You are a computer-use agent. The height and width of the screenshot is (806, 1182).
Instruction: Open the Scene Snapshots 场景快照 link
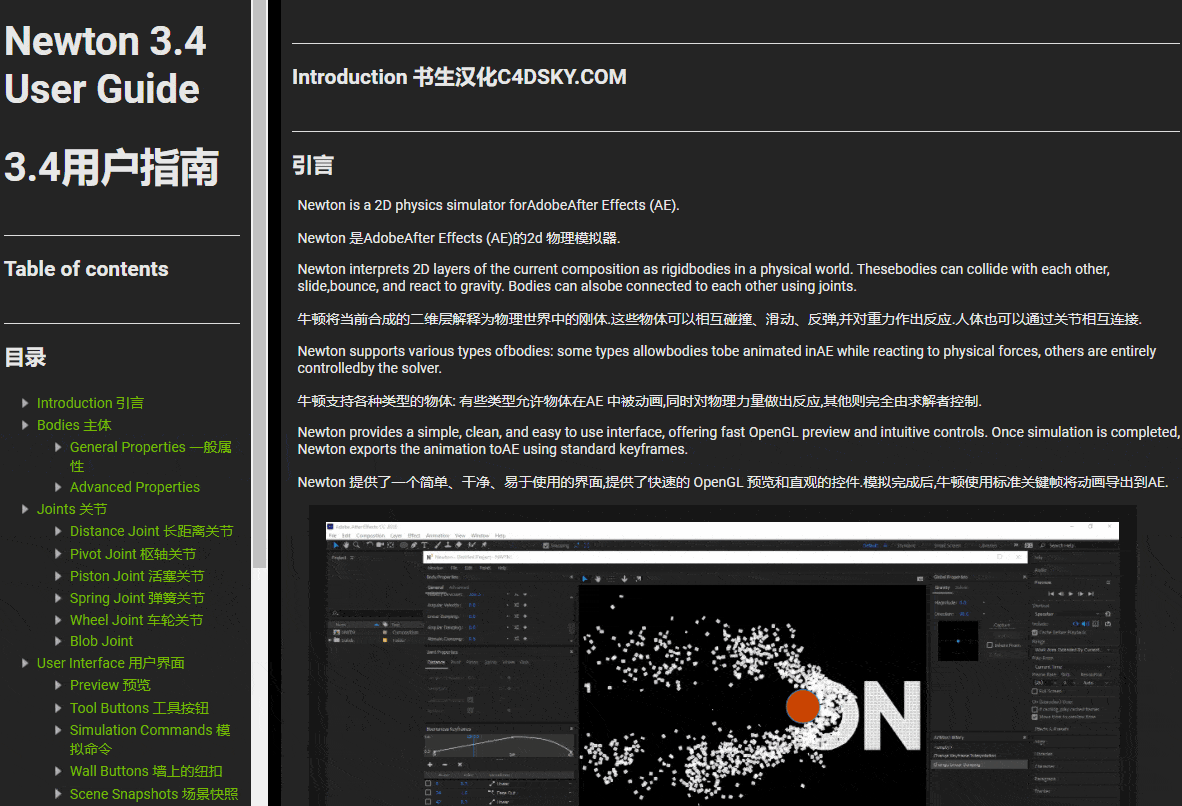[154, 794]
